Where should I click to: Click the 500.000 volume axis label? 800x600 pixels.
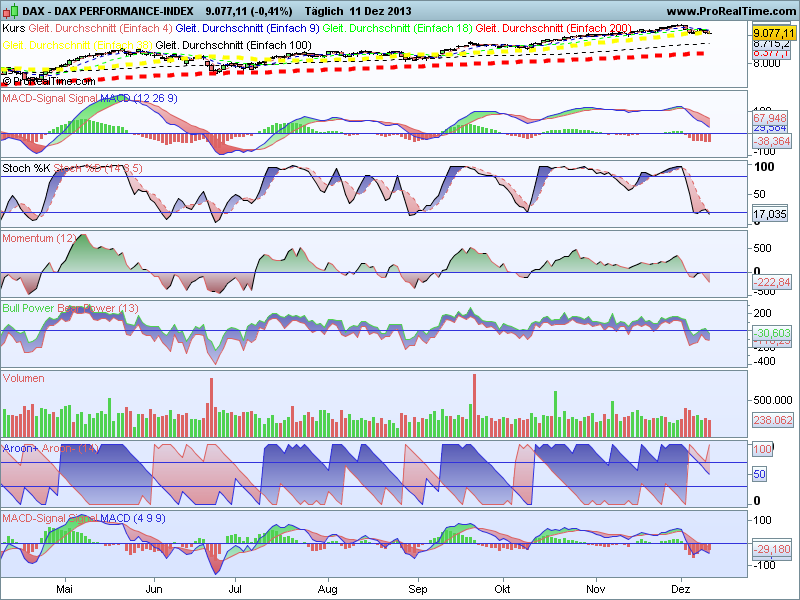[772, 401]
